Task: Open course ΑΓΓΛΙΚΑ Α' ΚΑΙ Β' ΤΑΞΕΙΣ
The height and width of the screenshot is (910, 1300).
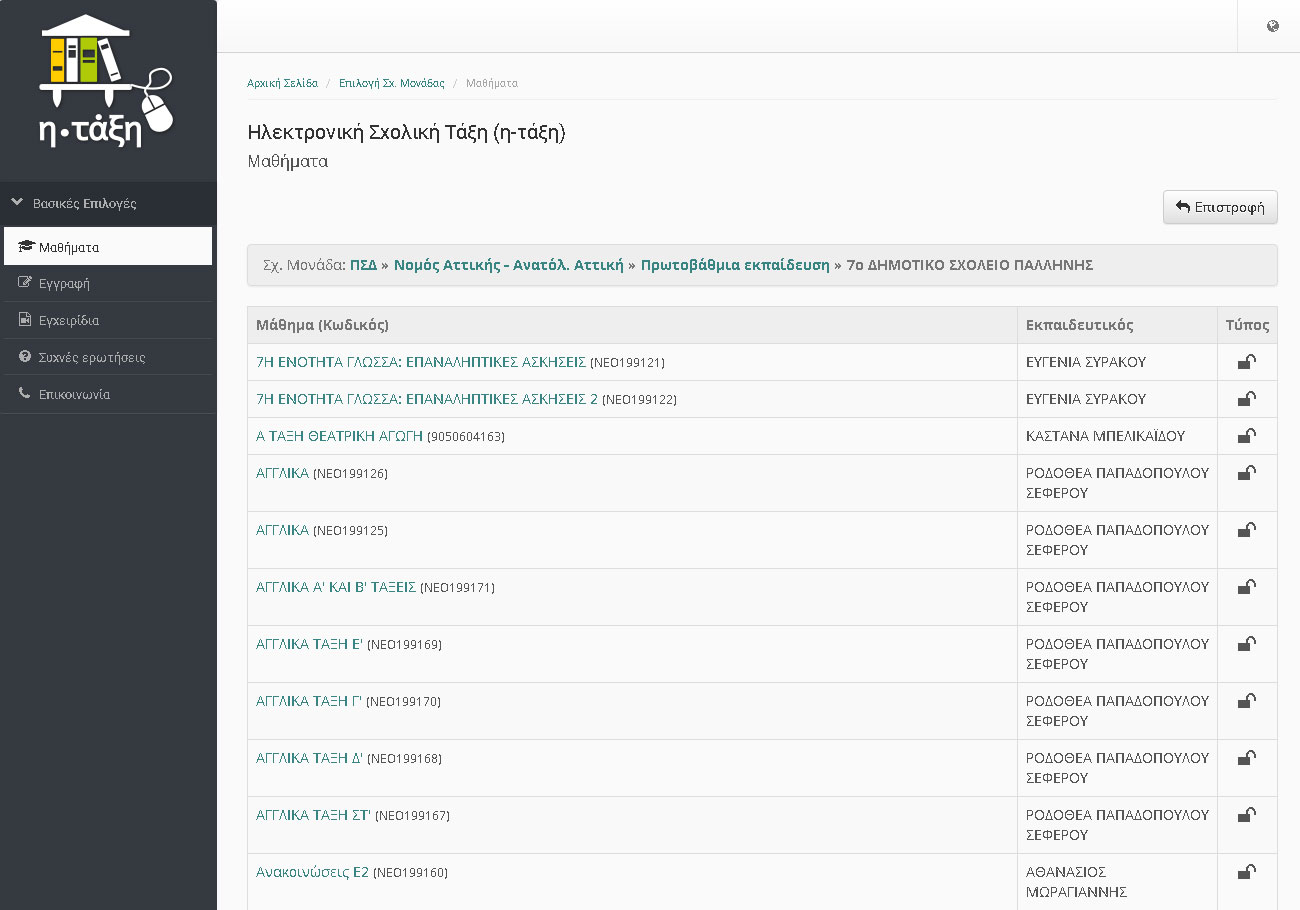Action: click(x=336, y=587)
